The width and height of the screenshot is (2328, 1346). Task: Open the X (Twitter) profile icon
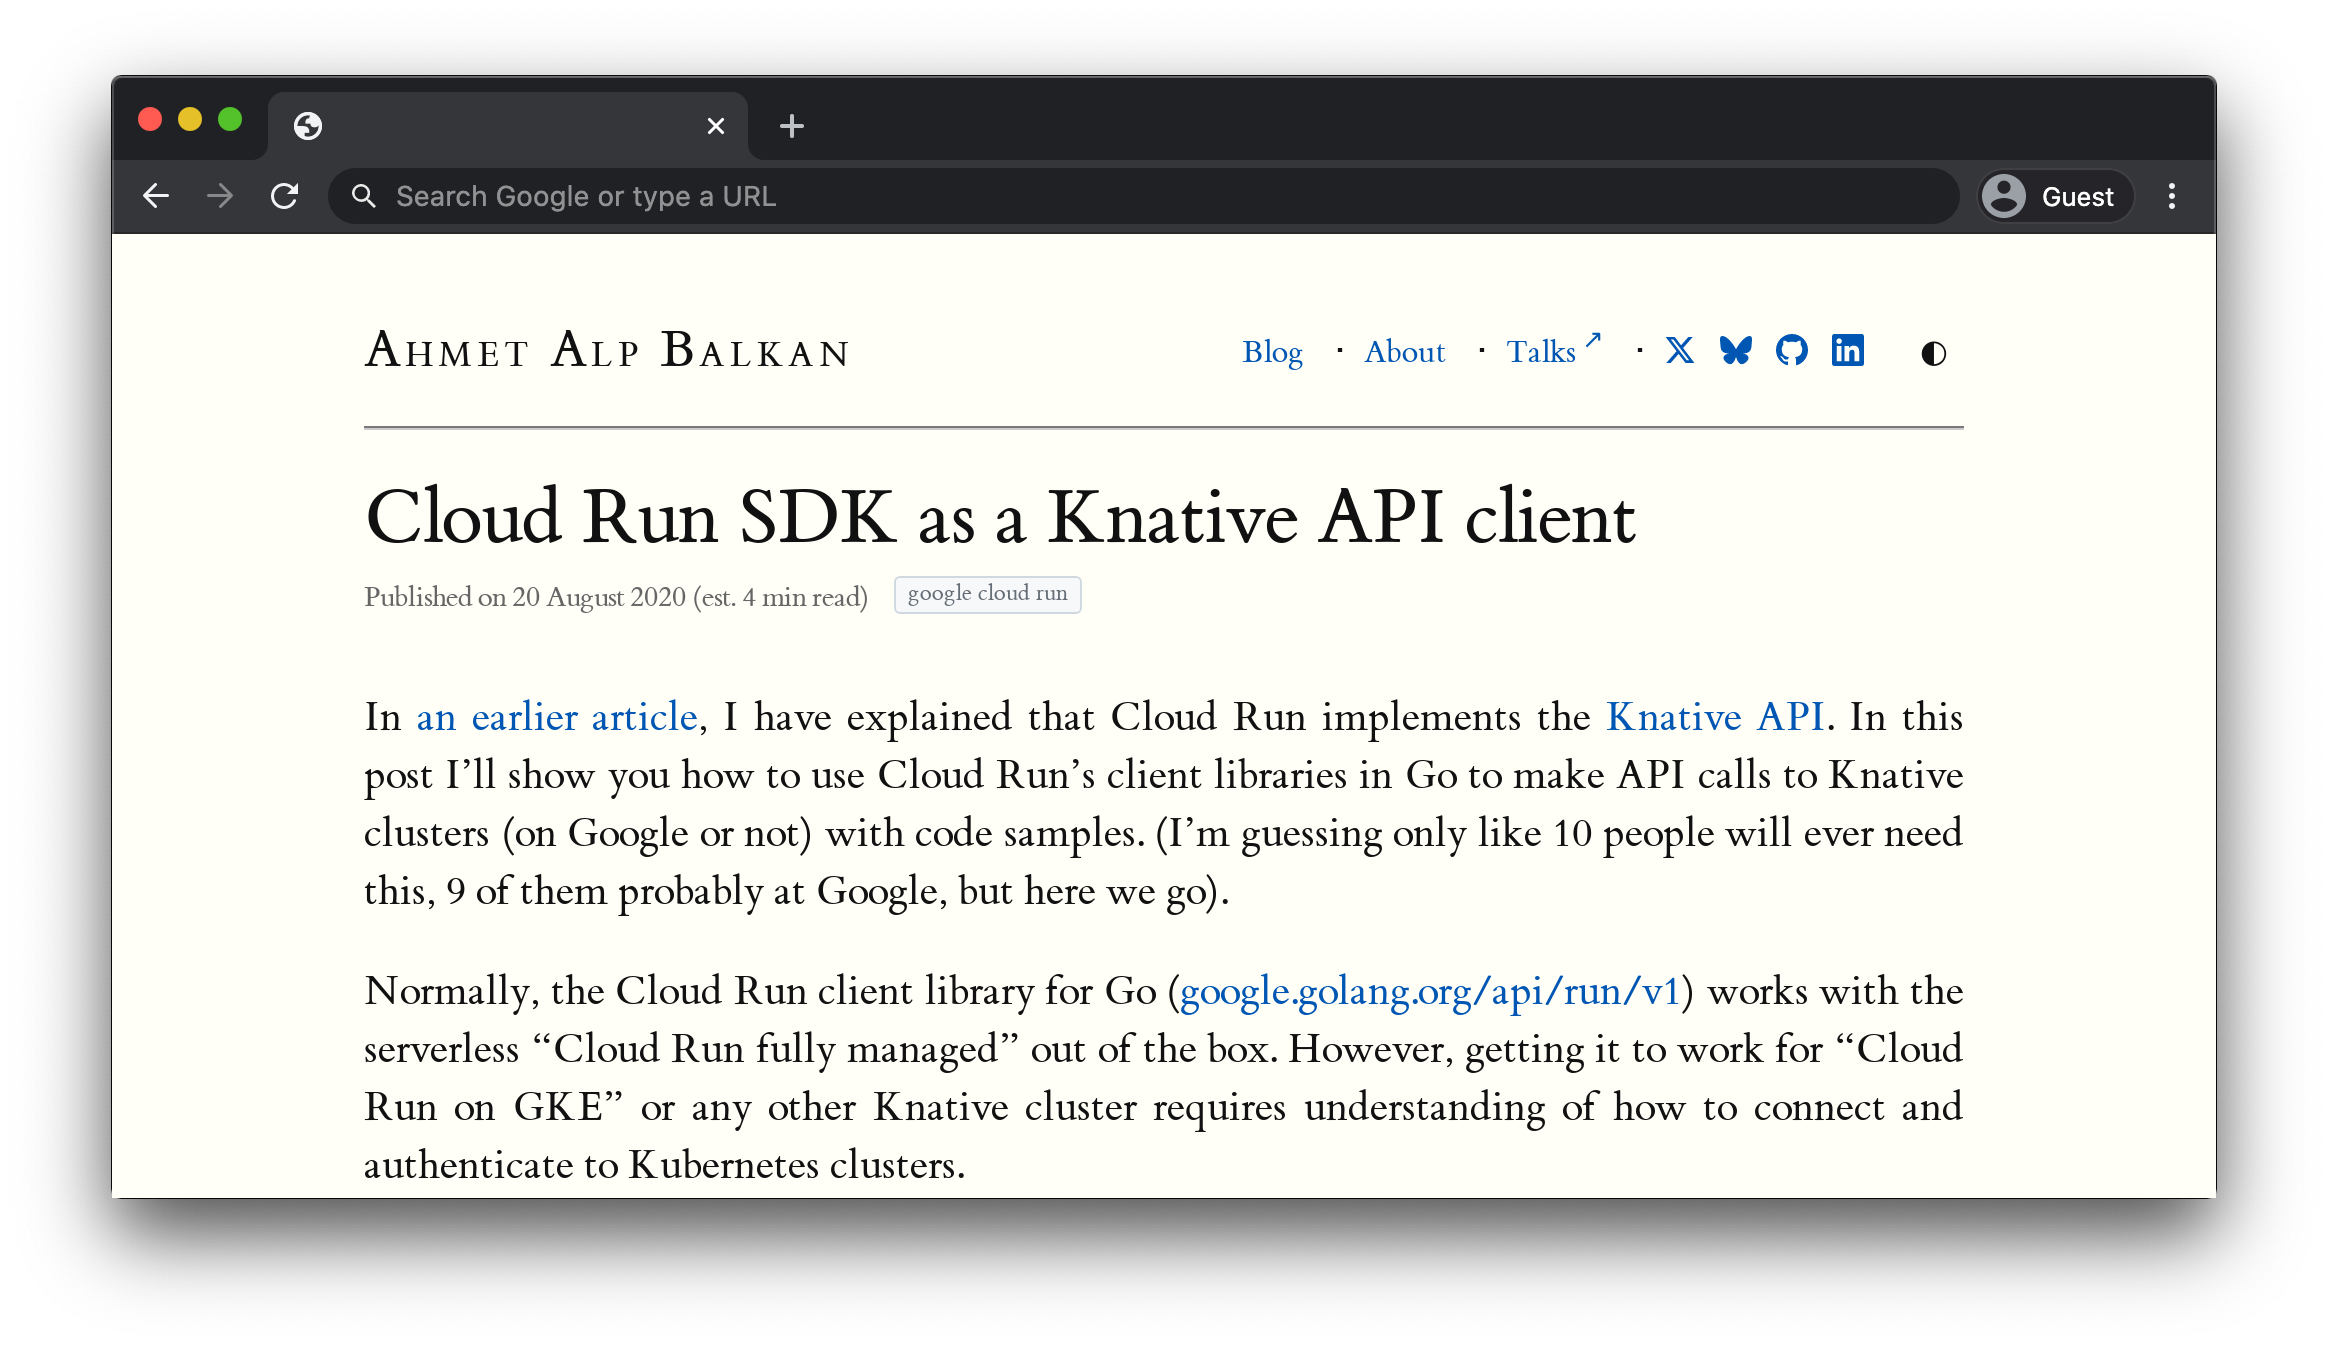pyautogui.click(x=1680, y=351)
